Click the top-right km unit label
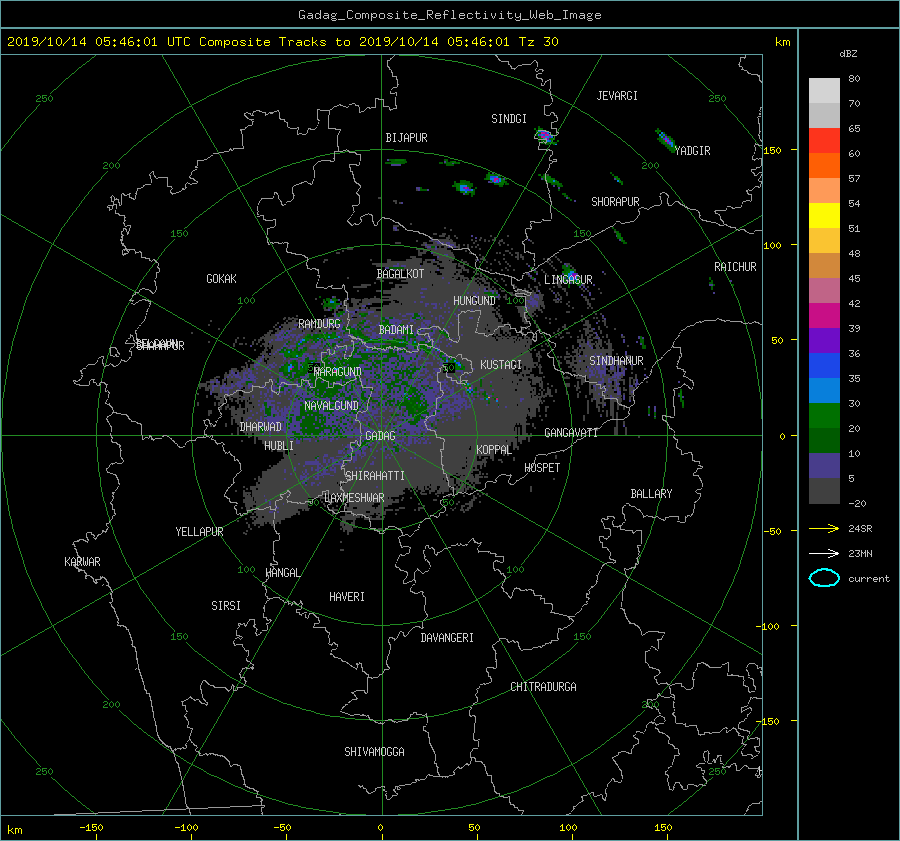This screenshot has height=841, width=900. [x=782, y=42]
